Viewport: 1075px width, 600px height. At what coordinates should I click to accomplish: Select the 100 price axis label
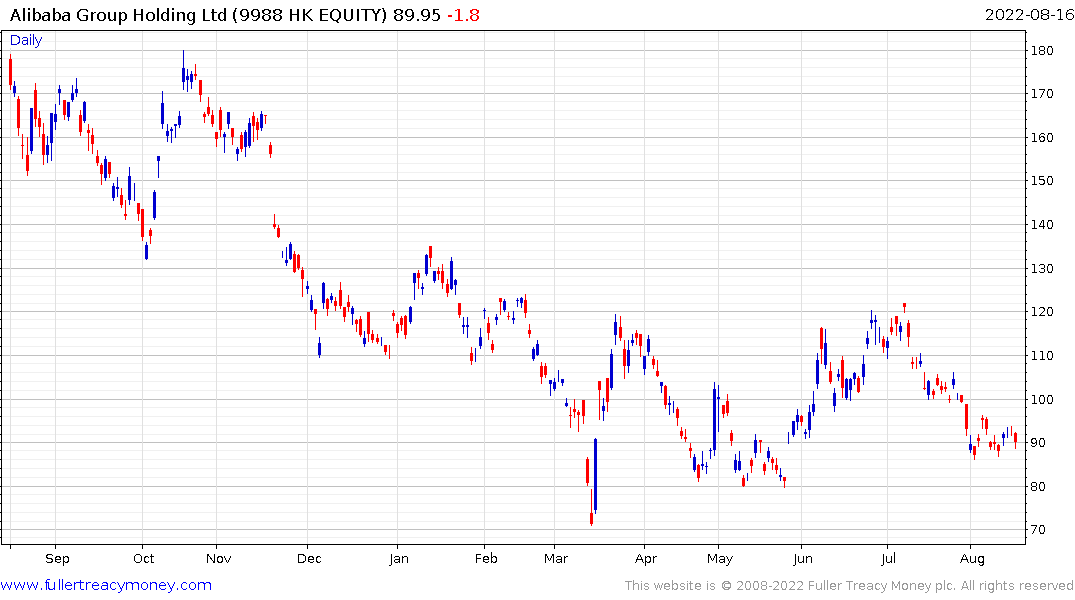[1042, 400]
